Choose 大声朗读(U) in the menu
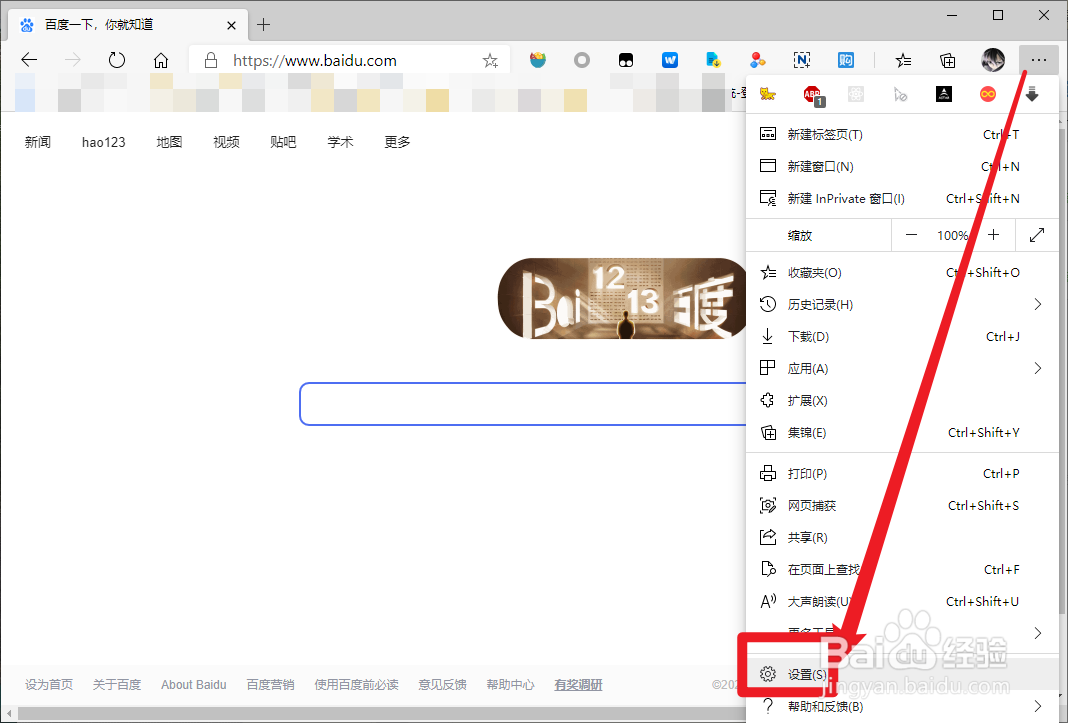This screenshot has width=1068, height=723. point(902,602)
